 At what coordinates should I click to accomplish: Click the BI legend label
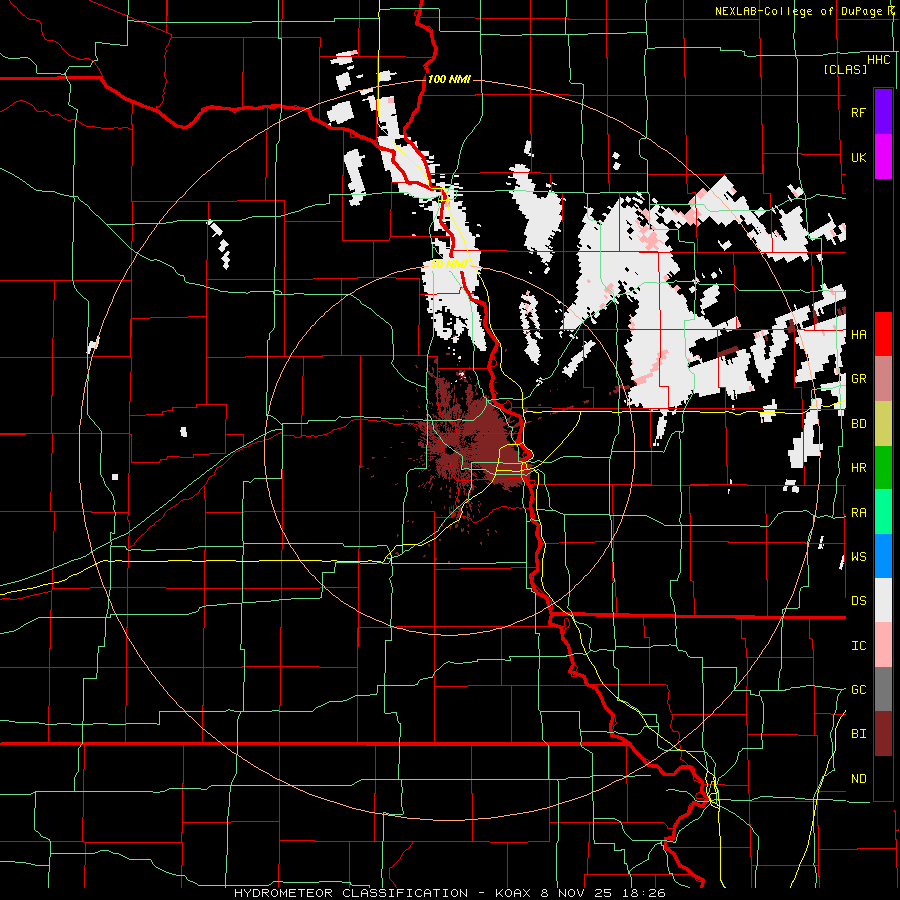coord(858,734)
